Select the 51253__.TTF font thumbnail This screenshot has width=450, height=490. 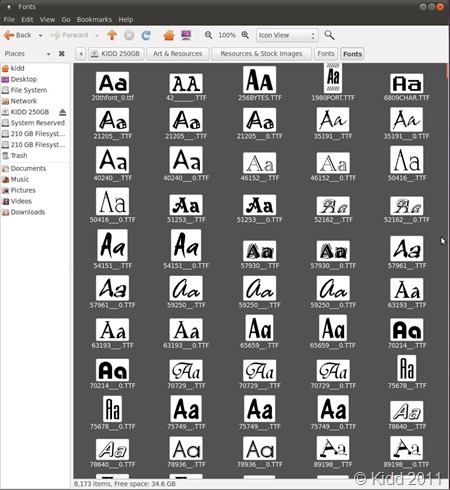coord(186,205)
